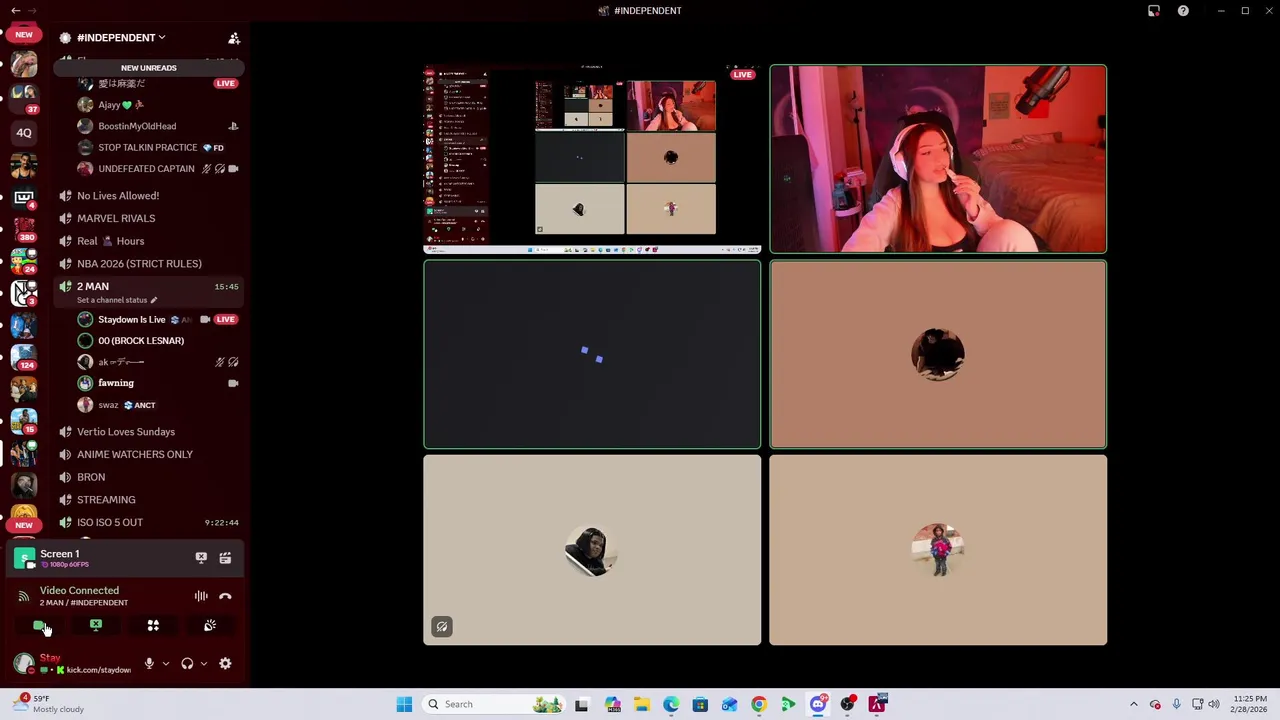Screen dimensions: 1280x720
Task: Select user fawning in voice list
Action: point(116,383)
